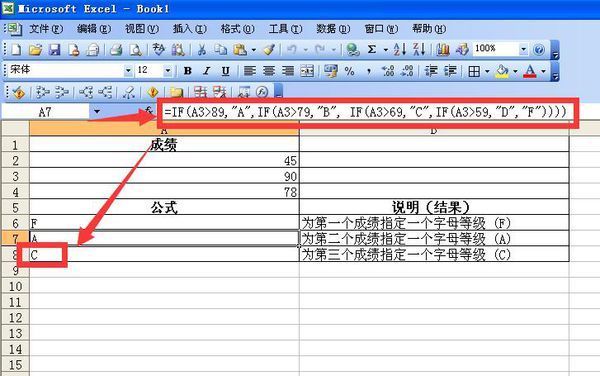Open the Borders dropdown arrow
Viewport: 600px width, 376px height.
[x=487, y=71]
